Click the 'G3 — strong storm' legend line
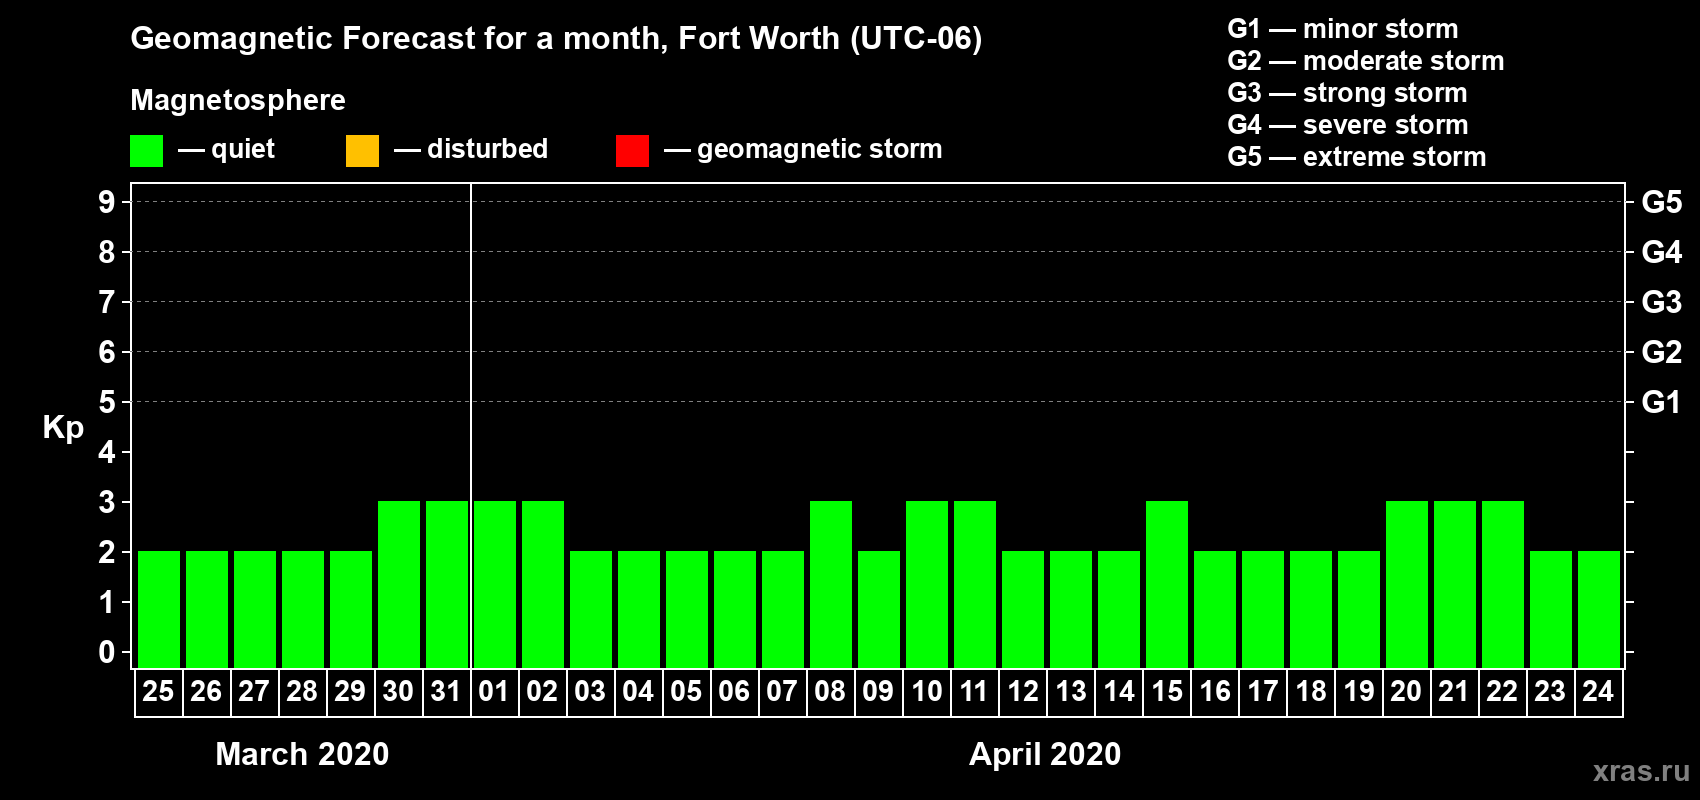 point(1347,93)
